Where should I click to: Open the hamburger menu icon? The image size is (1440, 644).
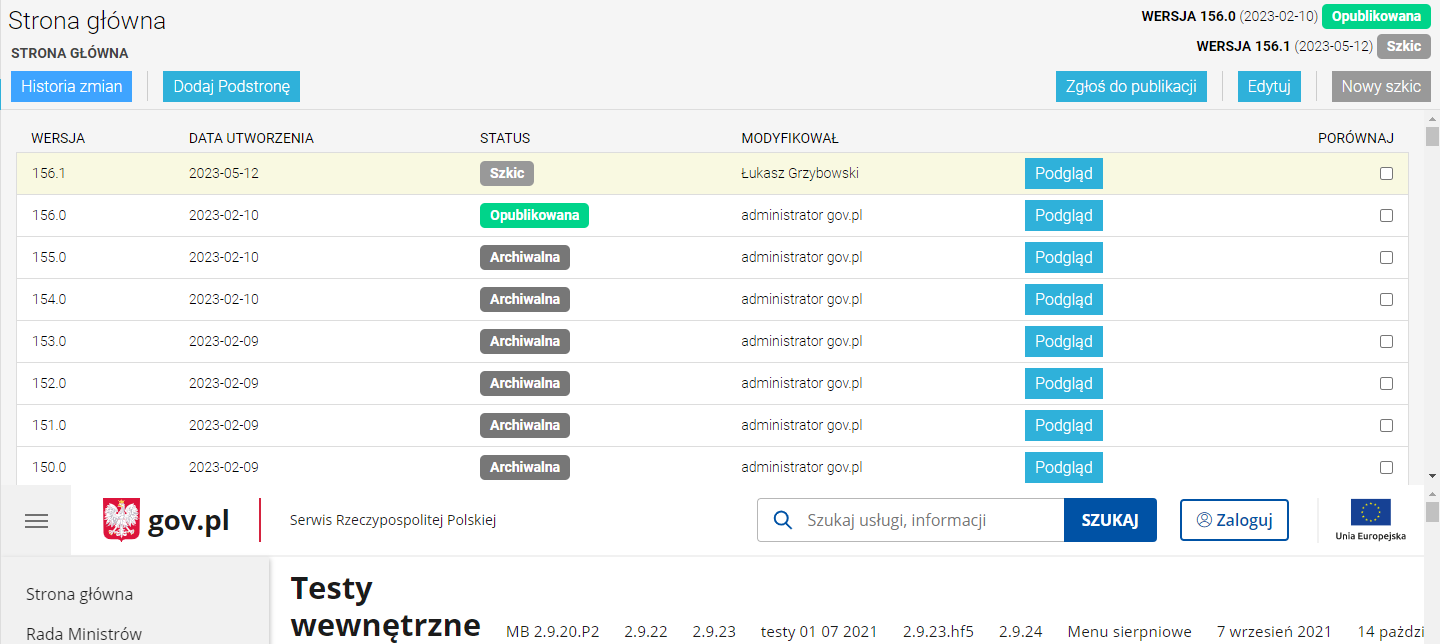point(36,521)
